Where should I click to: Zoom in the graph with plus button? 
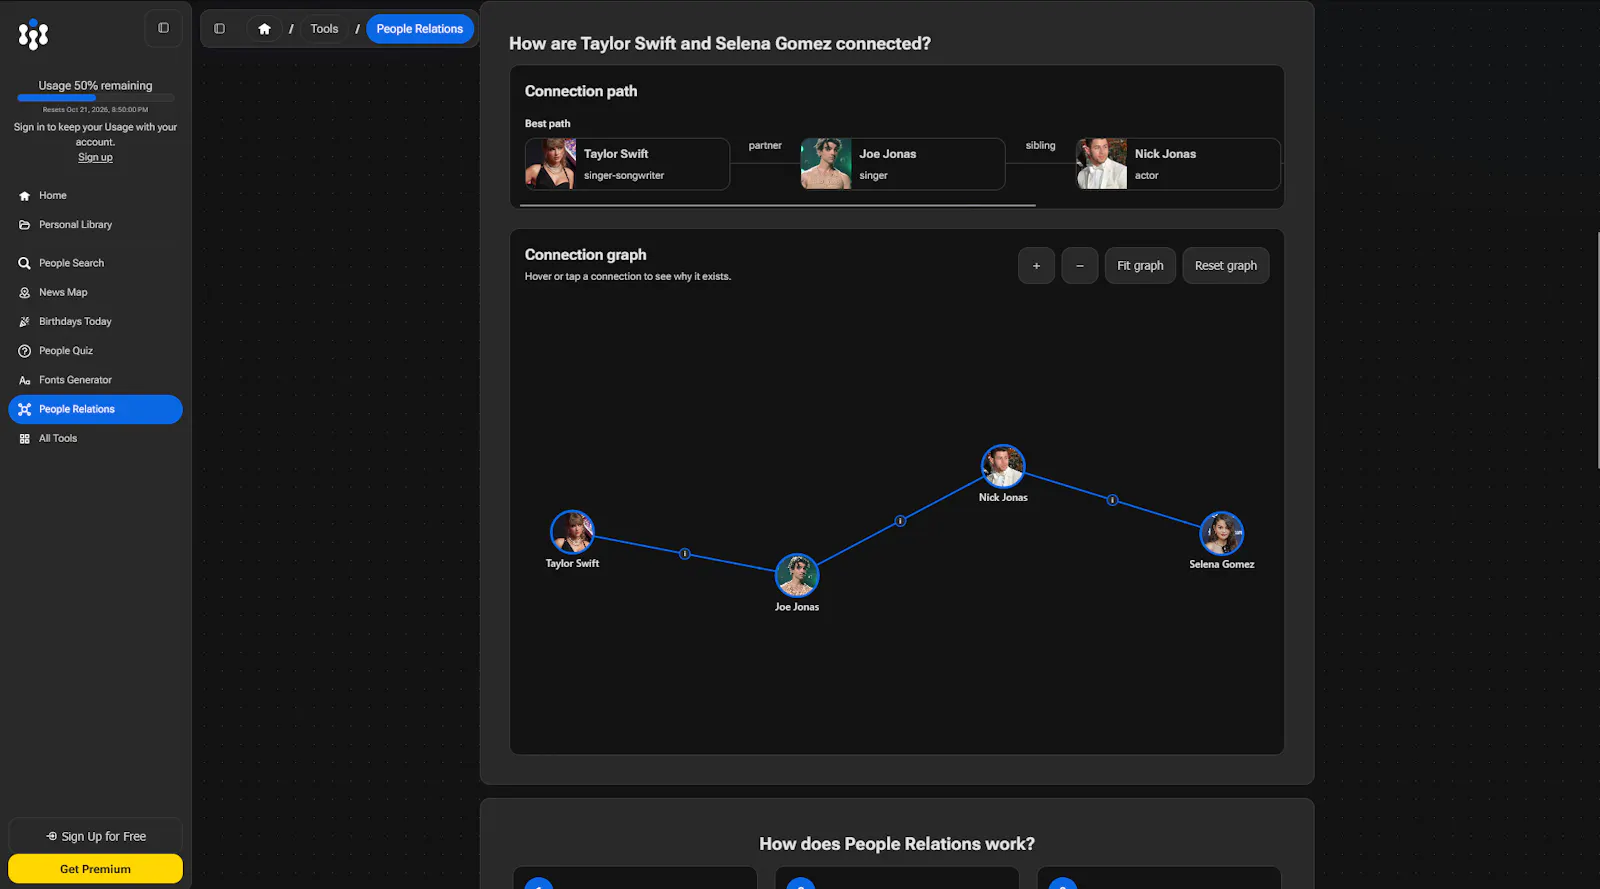pyautogui.click(x=1036, y=266)
